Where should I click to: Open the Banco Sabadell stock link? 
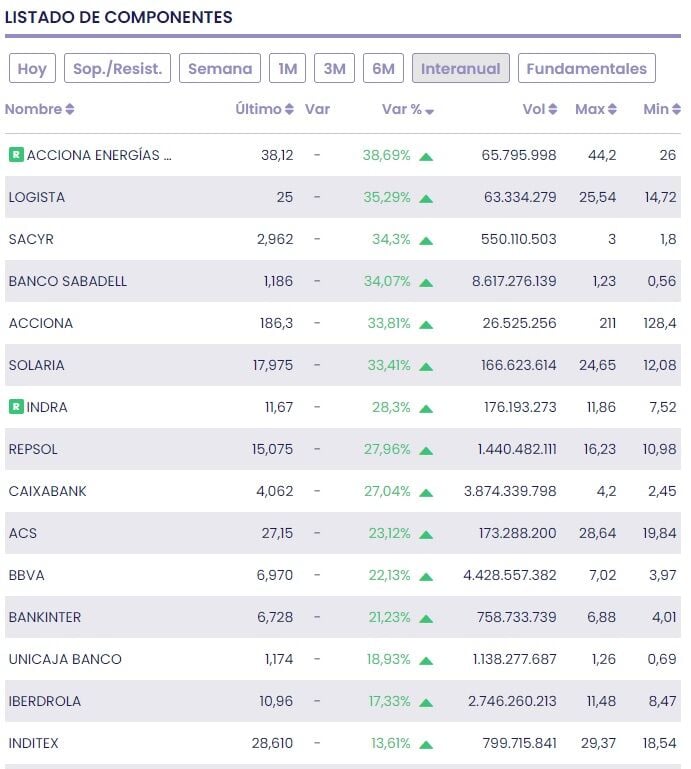(x=68, y=281)
